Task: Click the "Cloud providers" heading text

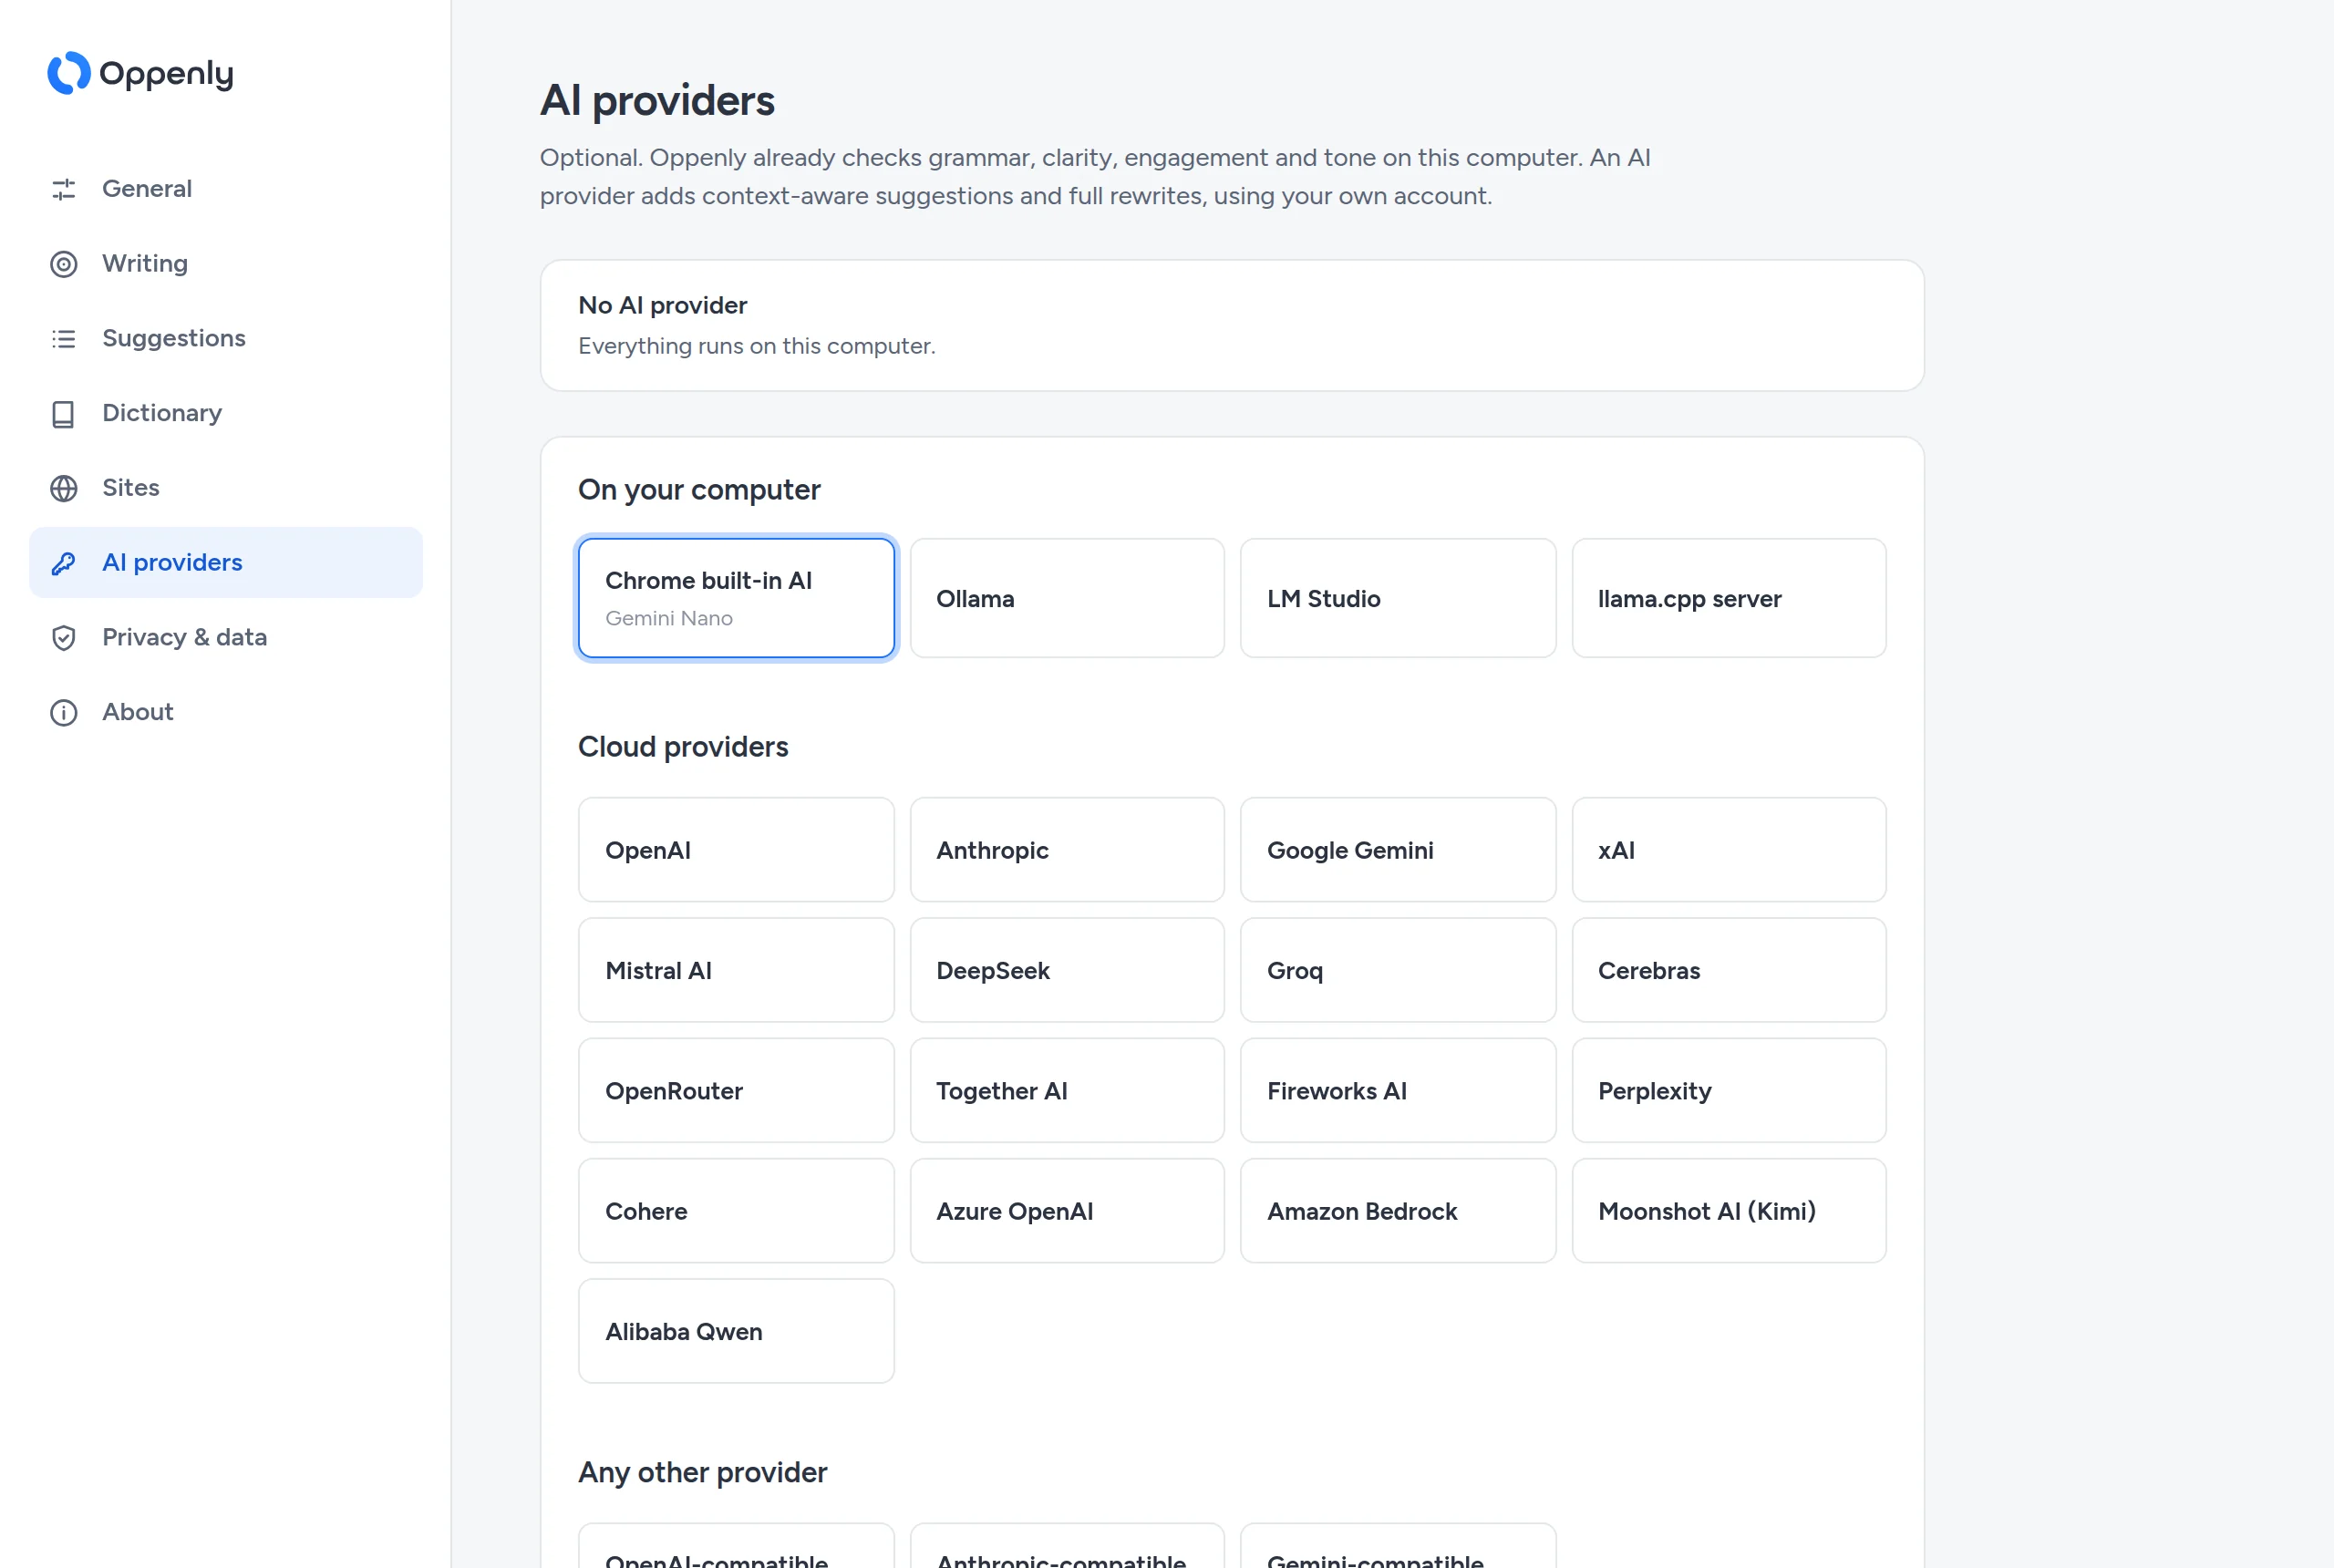Action: 683,747
